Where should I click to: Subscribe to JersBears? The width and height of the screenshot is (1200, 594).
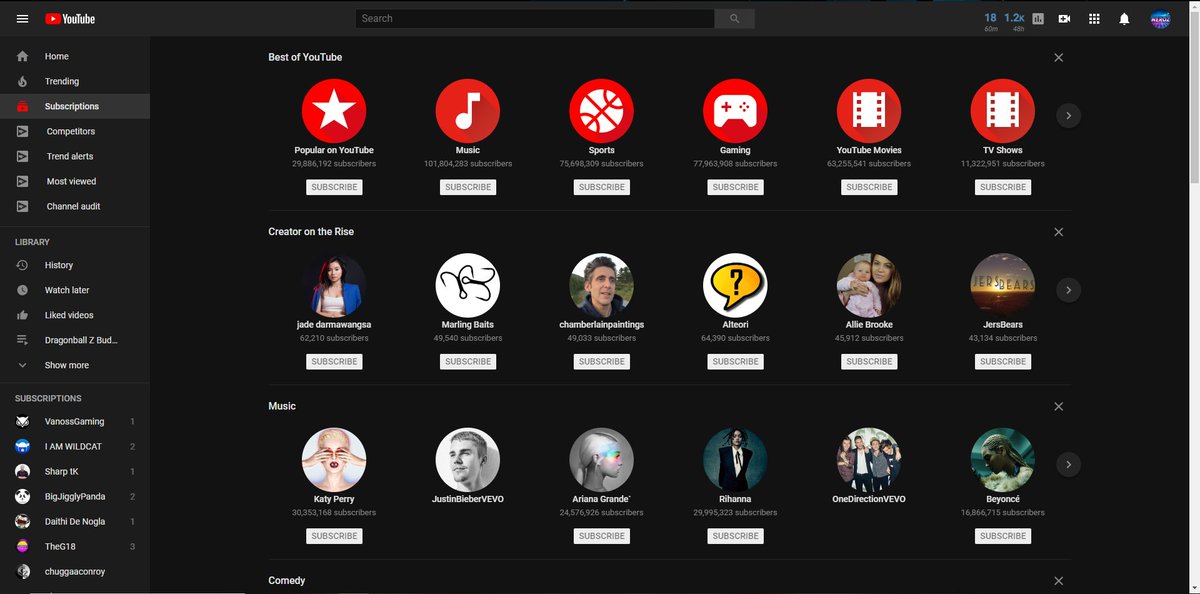point(1003,361)
